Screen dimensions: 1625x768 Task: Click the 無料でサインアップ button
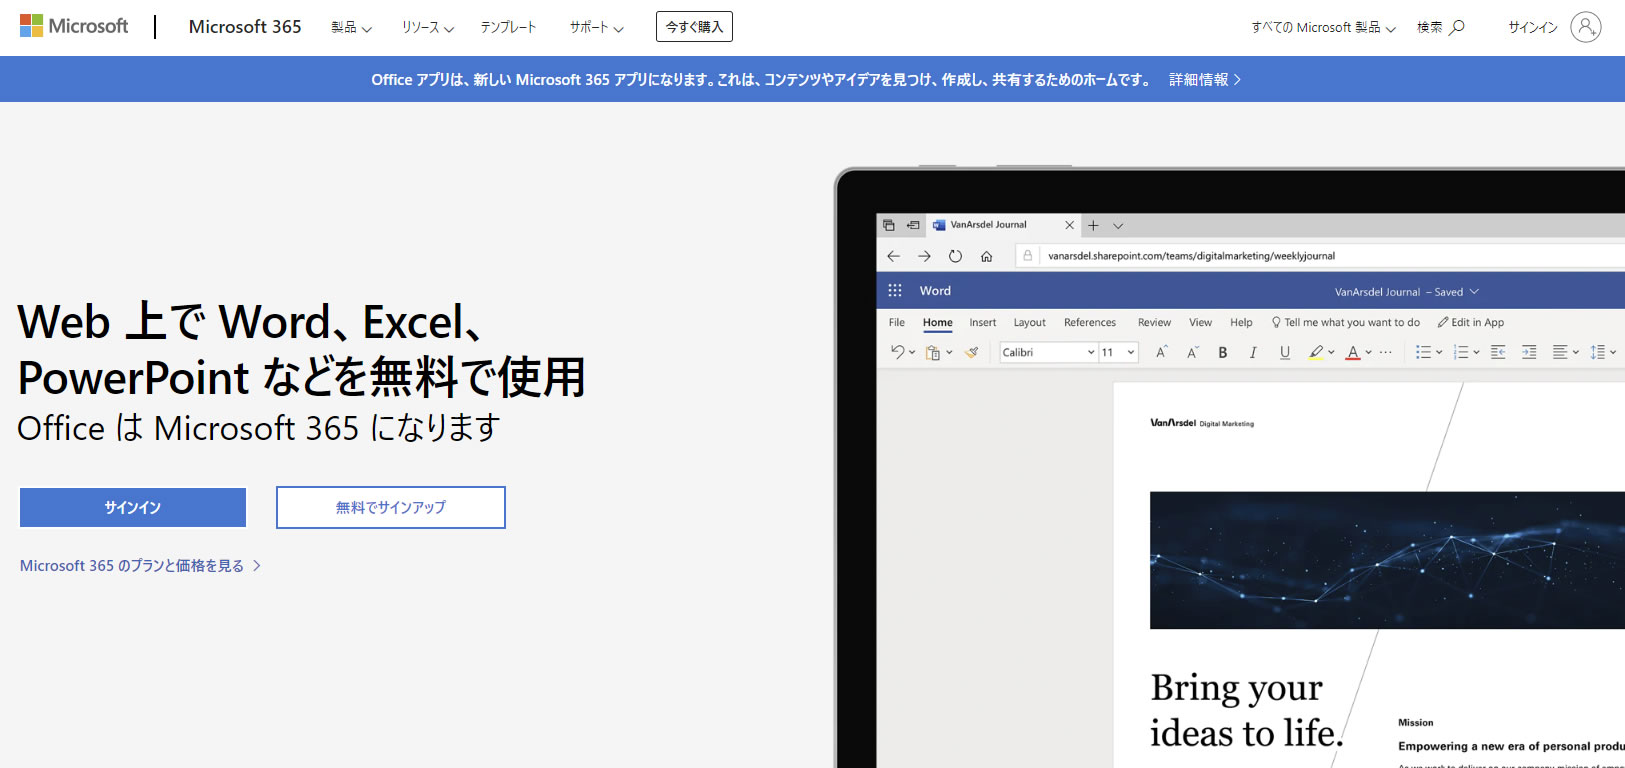tap(391, 507)
